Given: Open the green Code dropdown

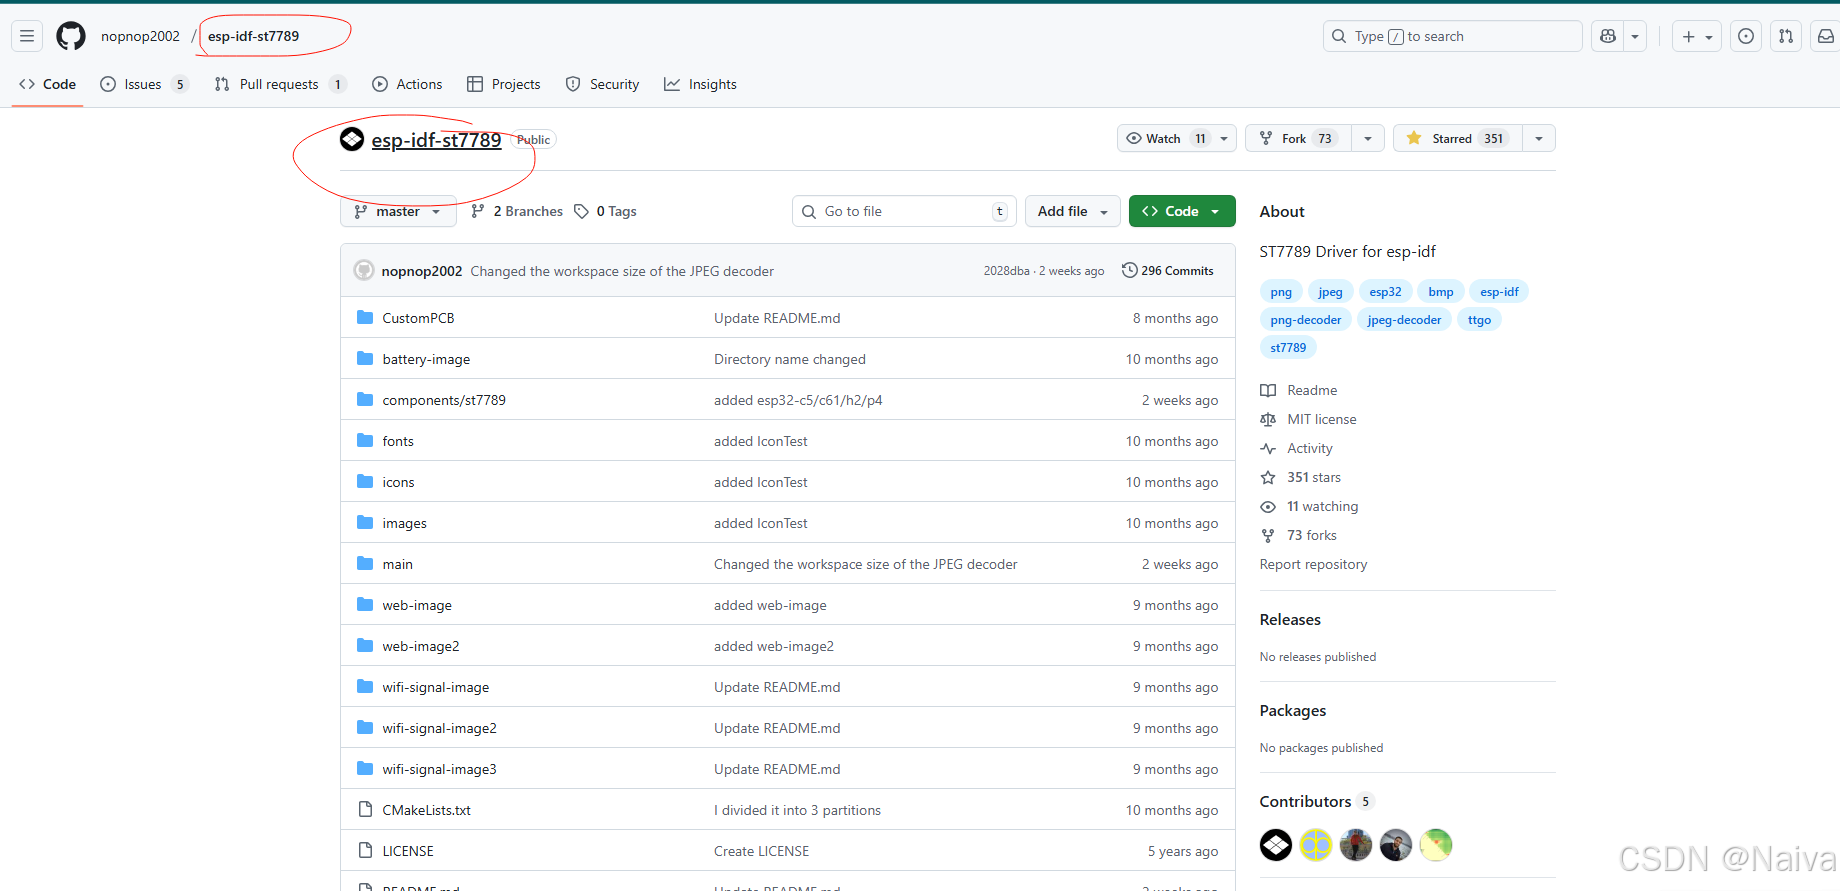Looking at the screenshot, I should 1182,211.
